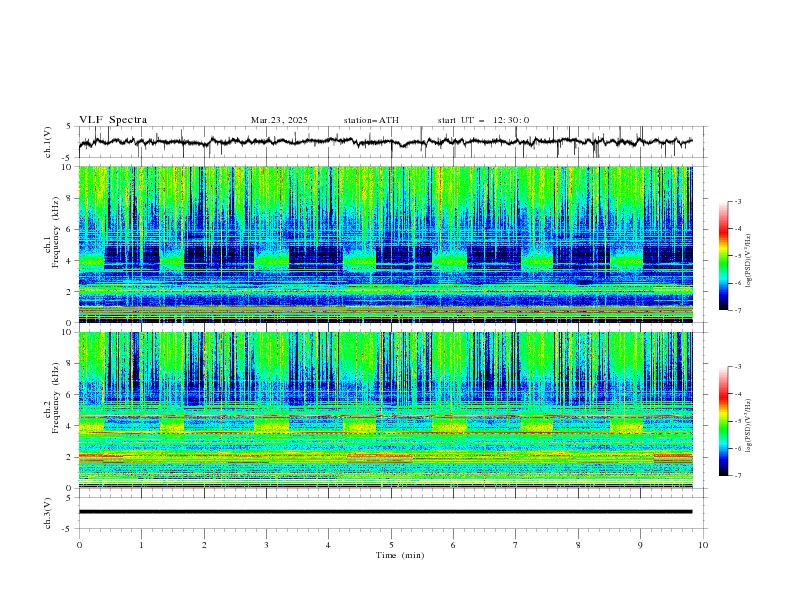
Task: Click time axis tick label "2"
Action: [x=204, y=545]
